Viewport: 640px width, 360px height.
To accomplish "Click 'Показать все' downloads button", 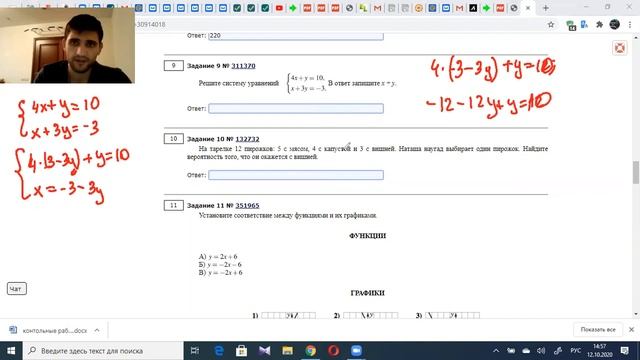I will point(598,330).
